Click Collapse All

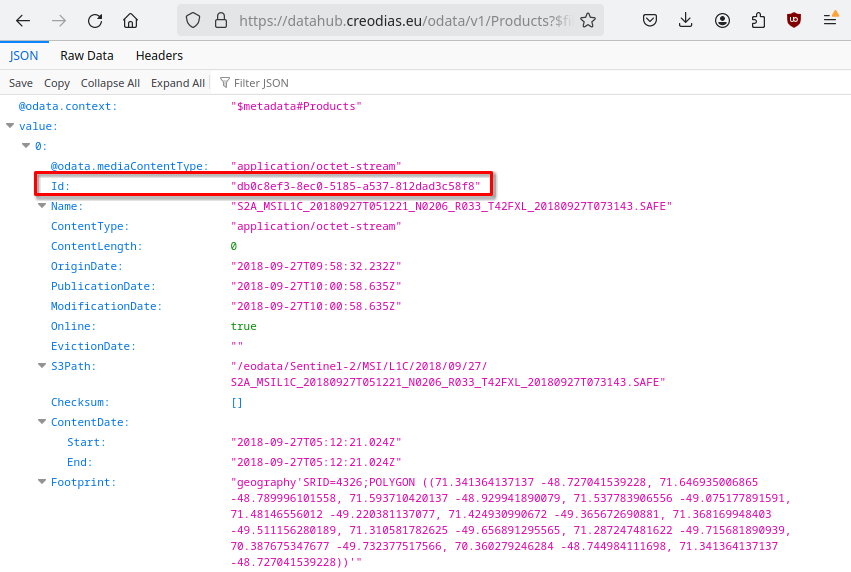pos(110,83)
